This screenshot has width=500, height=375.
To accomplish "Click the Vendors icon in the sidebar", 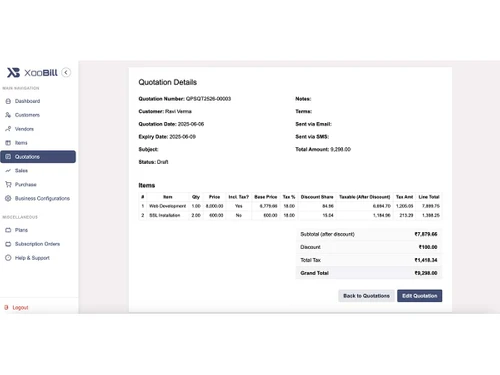I will click(8, 129).
